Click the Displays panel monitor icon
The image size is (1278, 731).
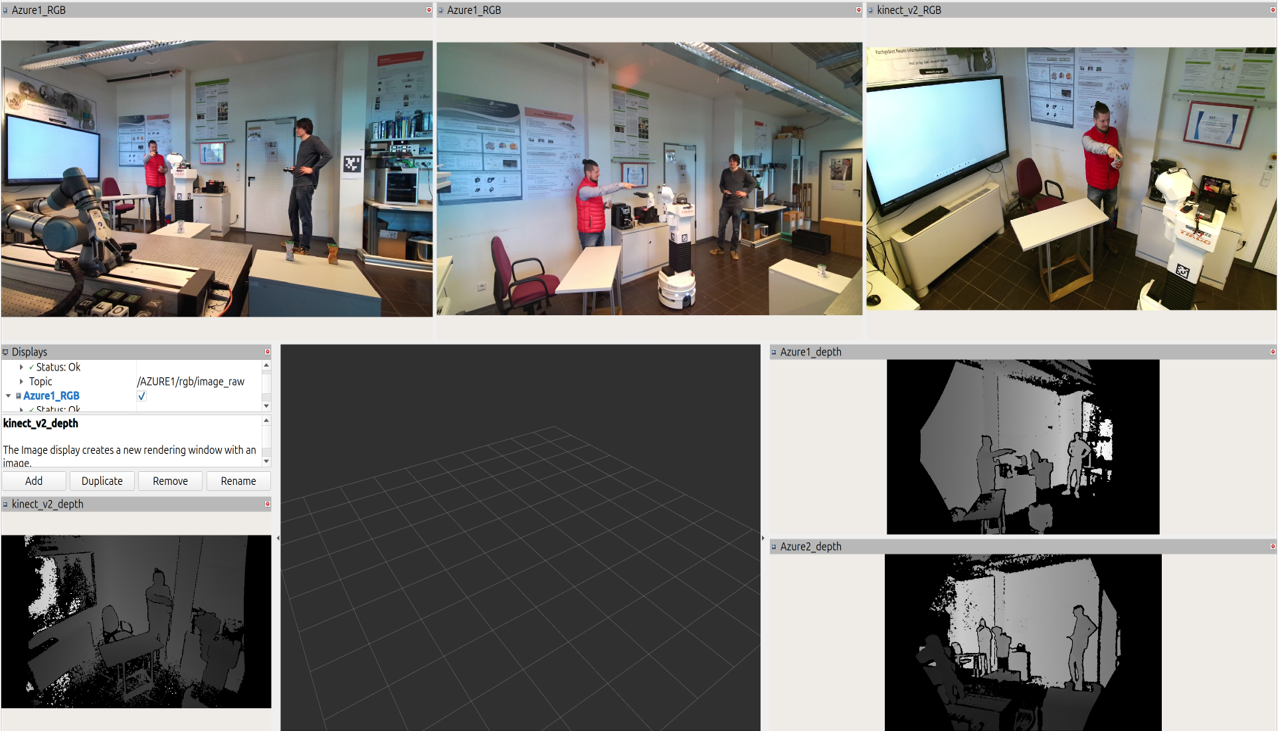pos(5,352)
